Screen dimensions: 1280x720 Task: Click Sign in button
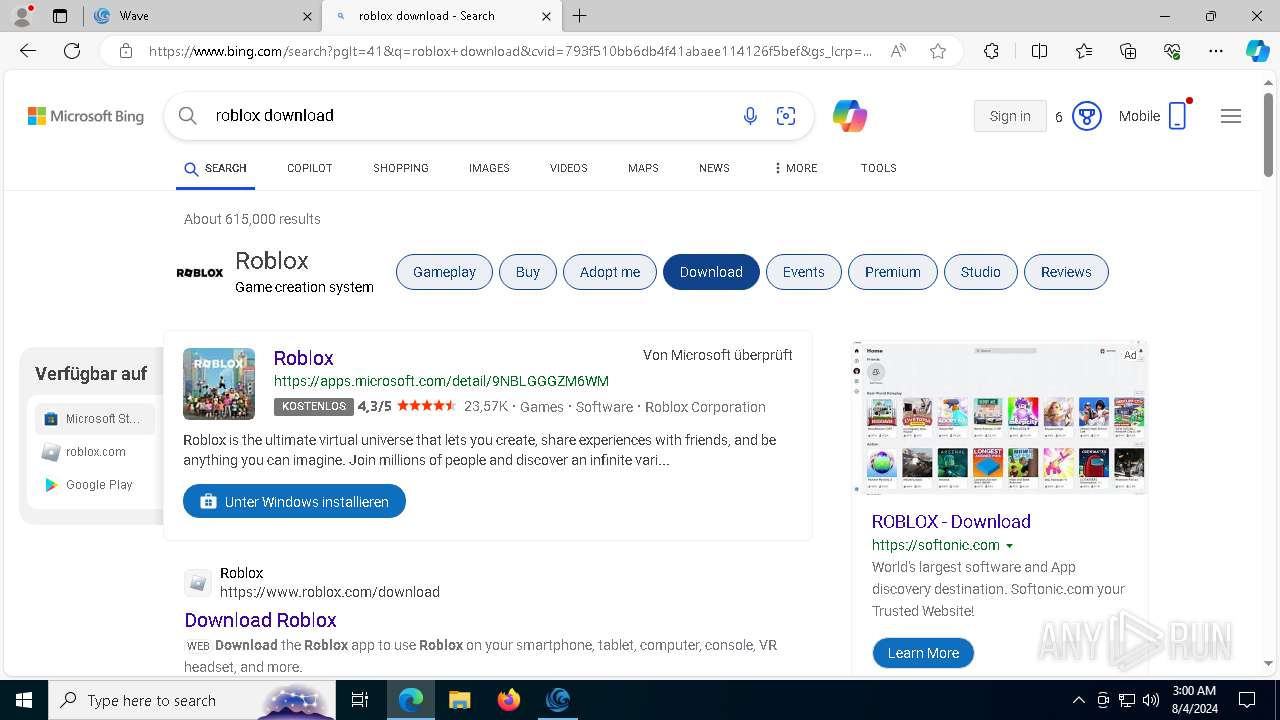[1010, 116]
